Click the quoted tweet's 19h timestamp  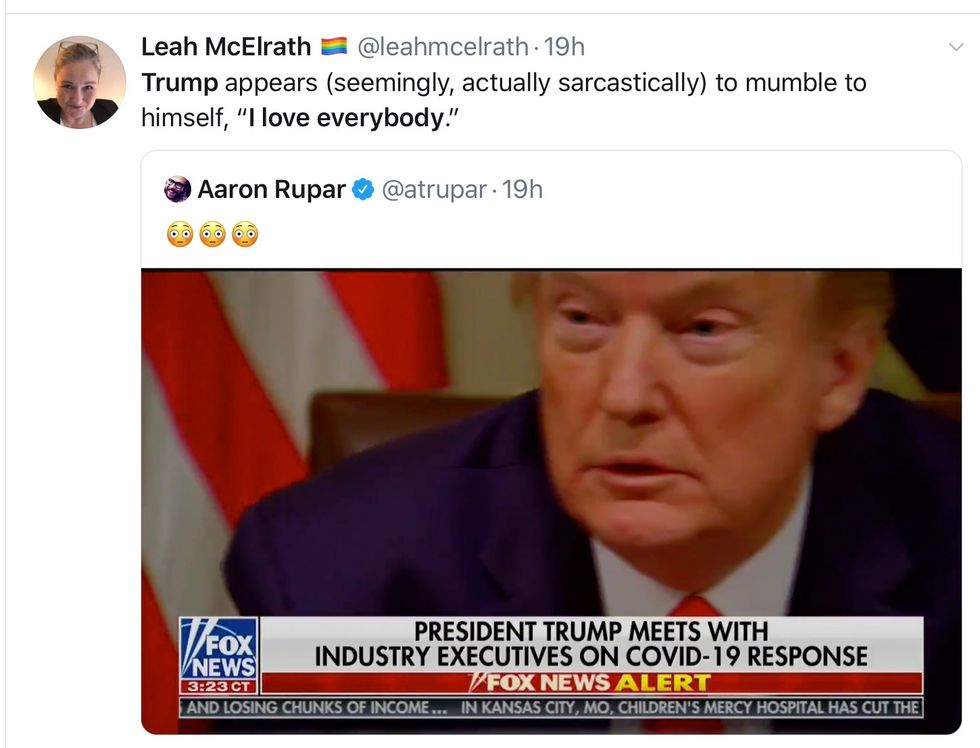coord(523,189)
